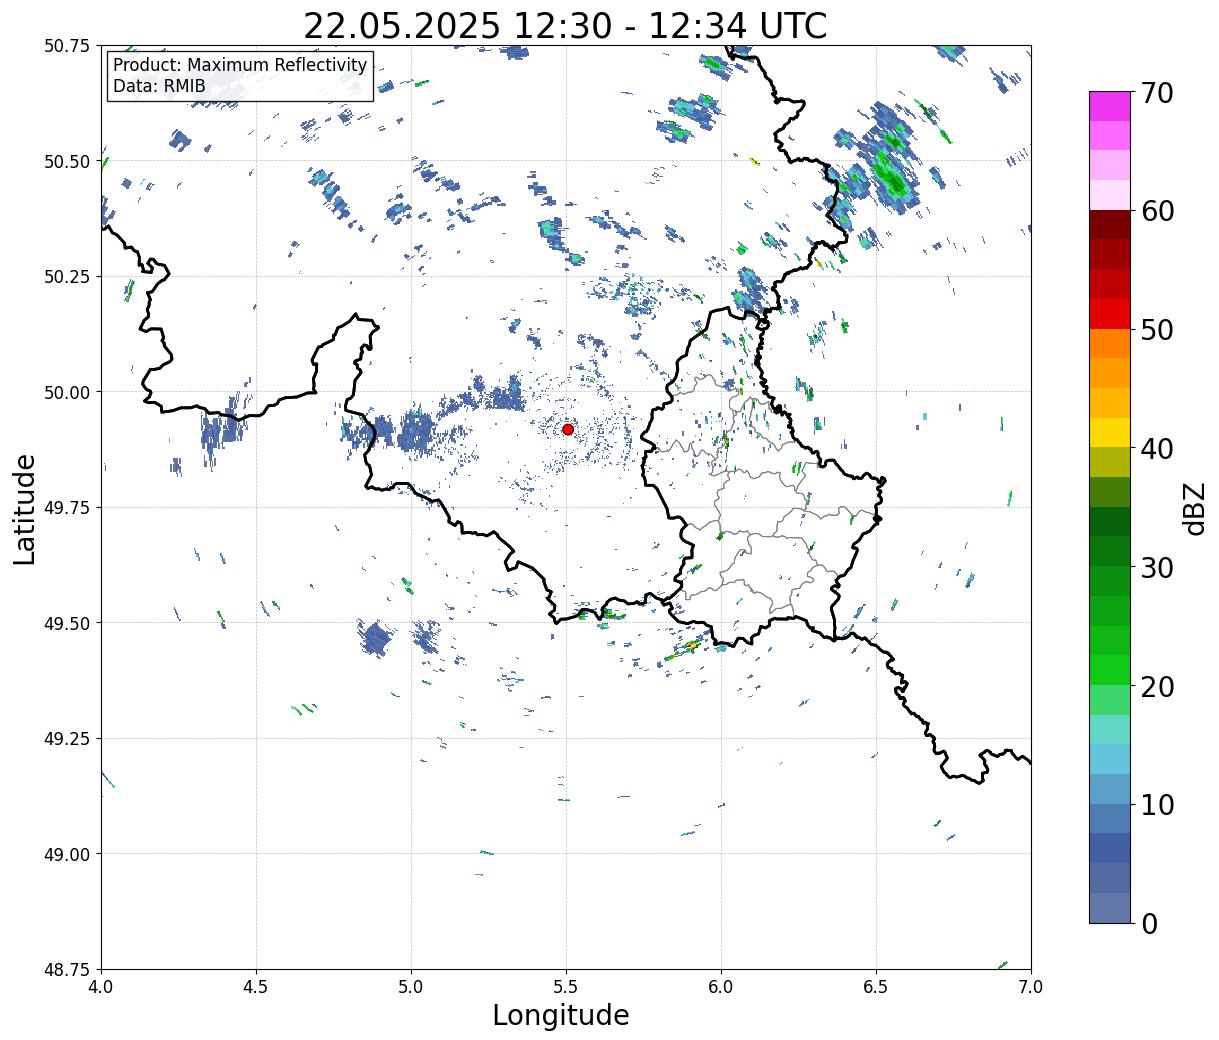Click the 50.50 latitude tick label
This screenshot has height=1040, width=1219.
coord(67,161)
